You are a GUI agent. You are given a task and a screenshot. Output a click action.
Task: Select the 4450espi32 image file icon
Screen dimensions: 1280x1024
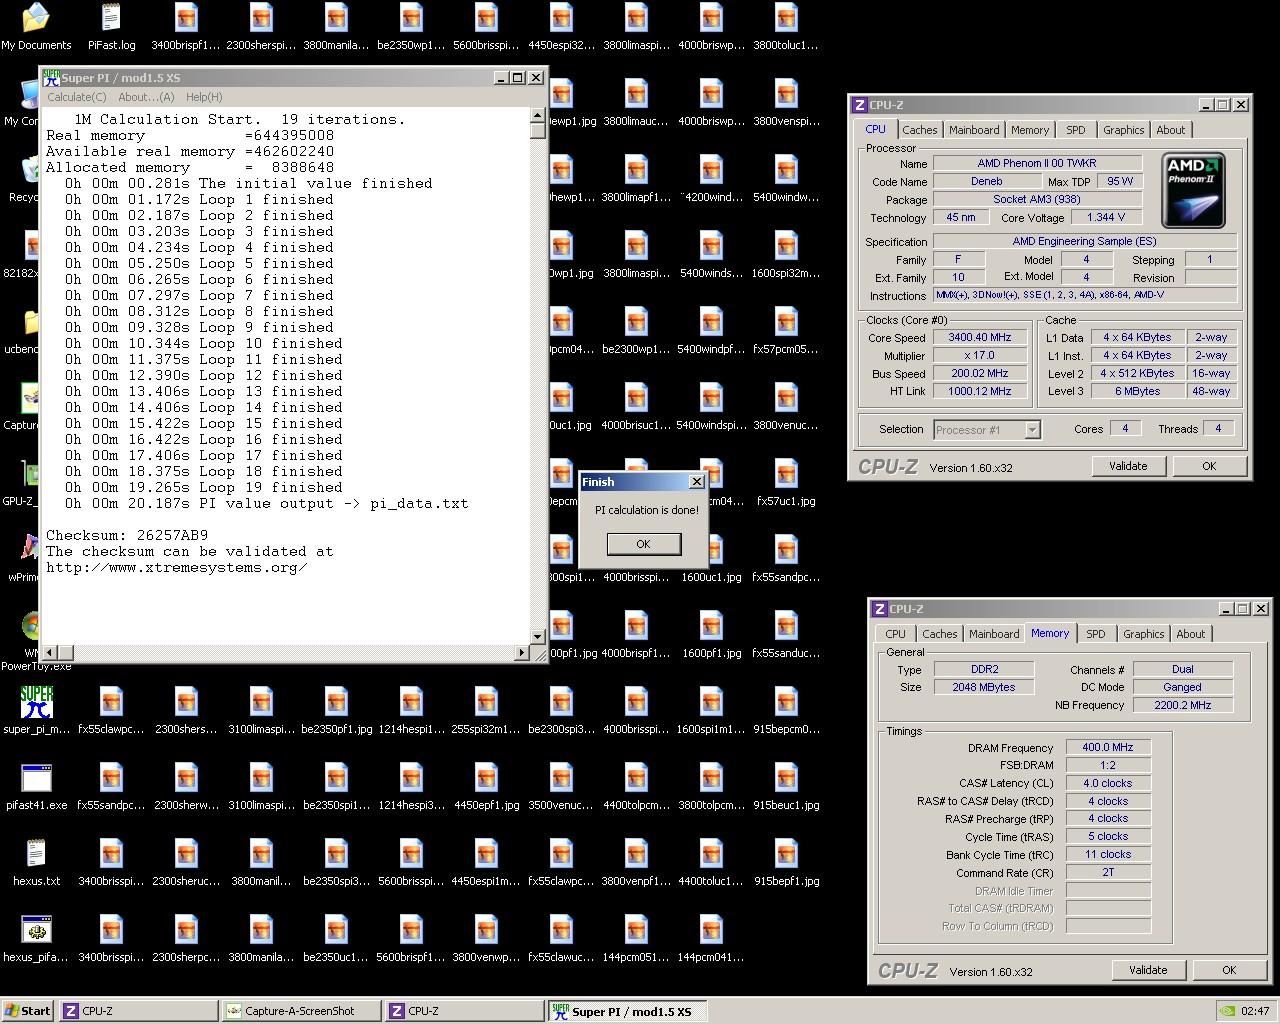coord(561,18)
